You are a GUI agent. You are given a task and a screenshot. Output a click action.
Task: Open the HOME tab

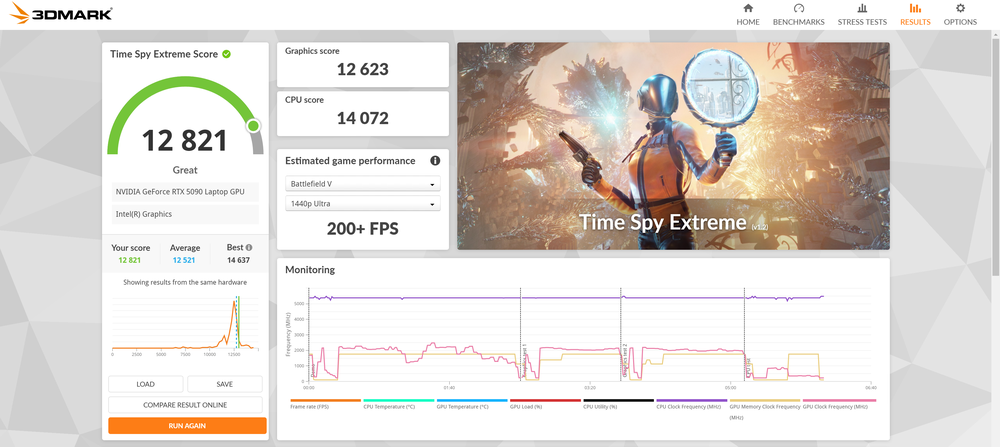748,15
